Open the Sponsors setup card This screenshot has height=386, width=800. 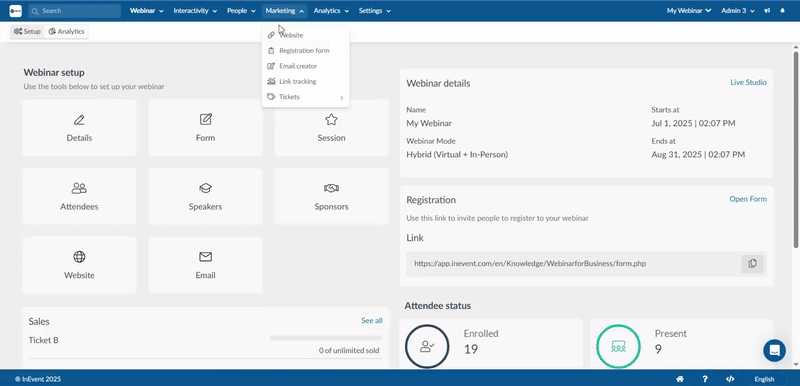click(331, 196)
